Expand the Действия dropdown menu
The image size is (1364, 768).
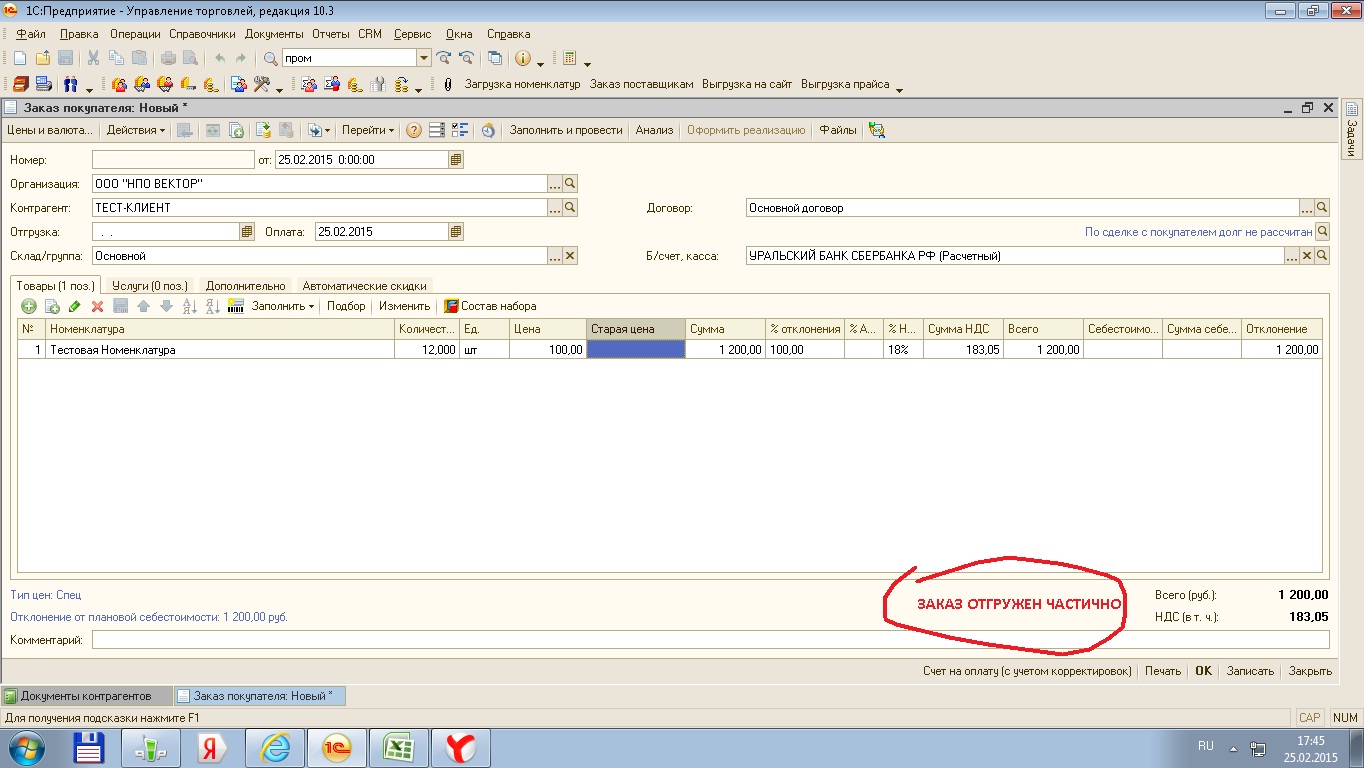[x=136, y=130]
